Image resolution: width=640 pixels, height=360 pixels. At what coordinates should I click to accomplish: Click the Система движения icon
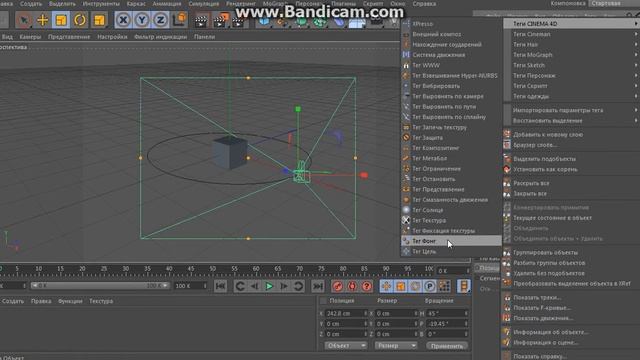(406, 55)
